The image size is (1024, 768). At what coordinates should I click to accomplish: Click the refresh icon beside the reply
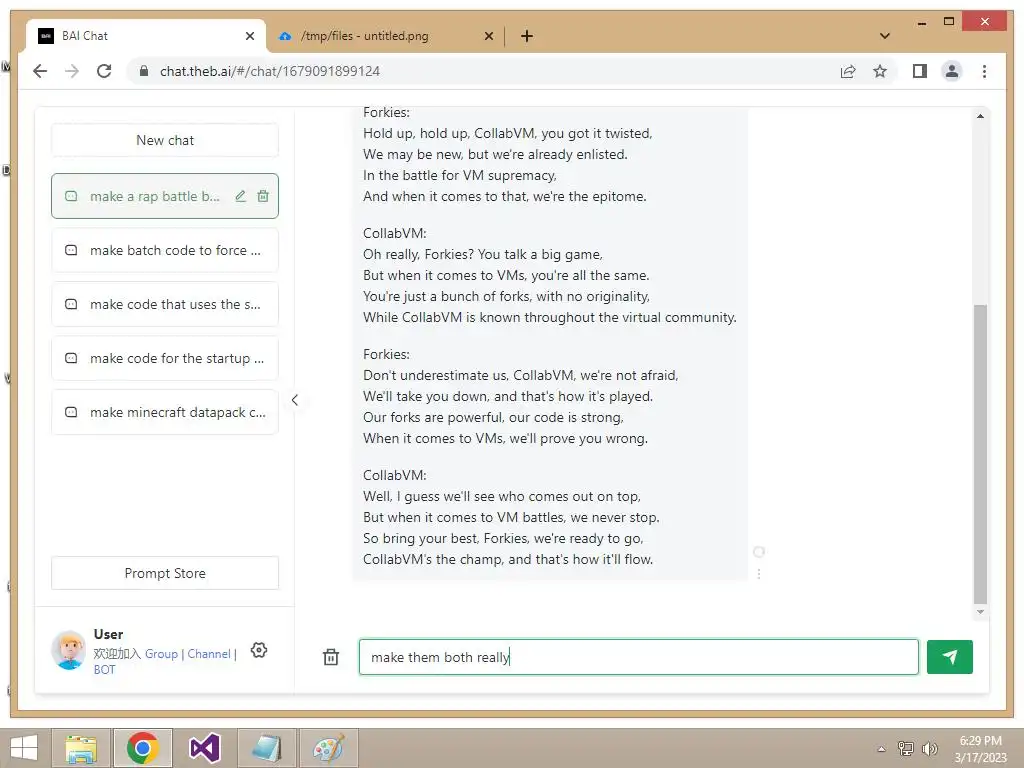759,552
